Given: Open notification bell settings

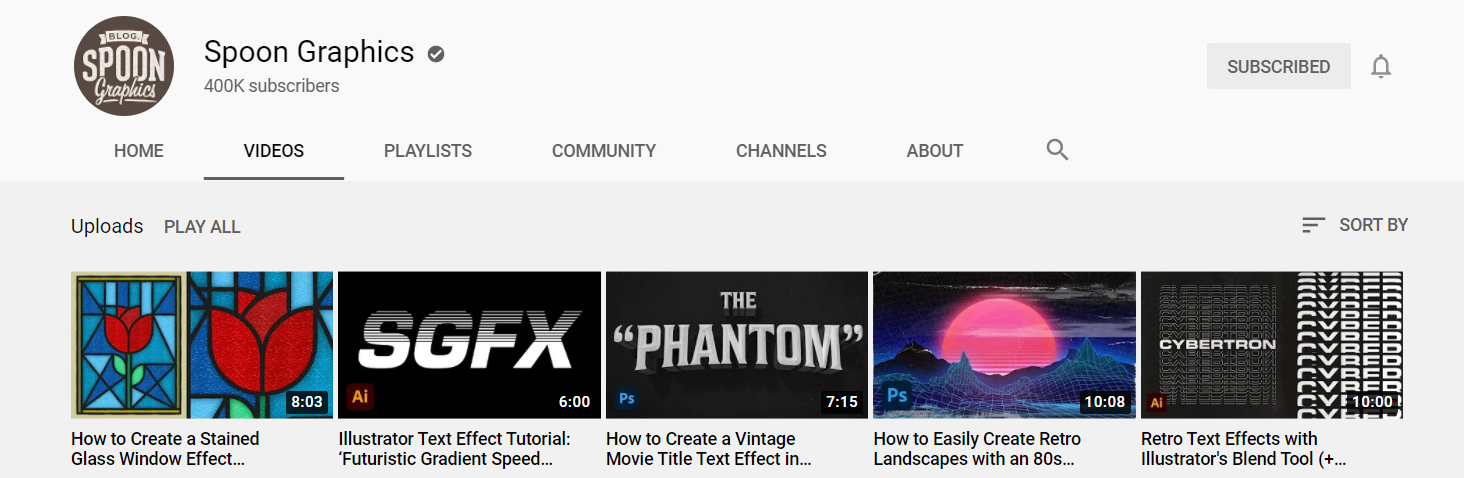Looking at the screenshot, I should tap(1381, 67).
